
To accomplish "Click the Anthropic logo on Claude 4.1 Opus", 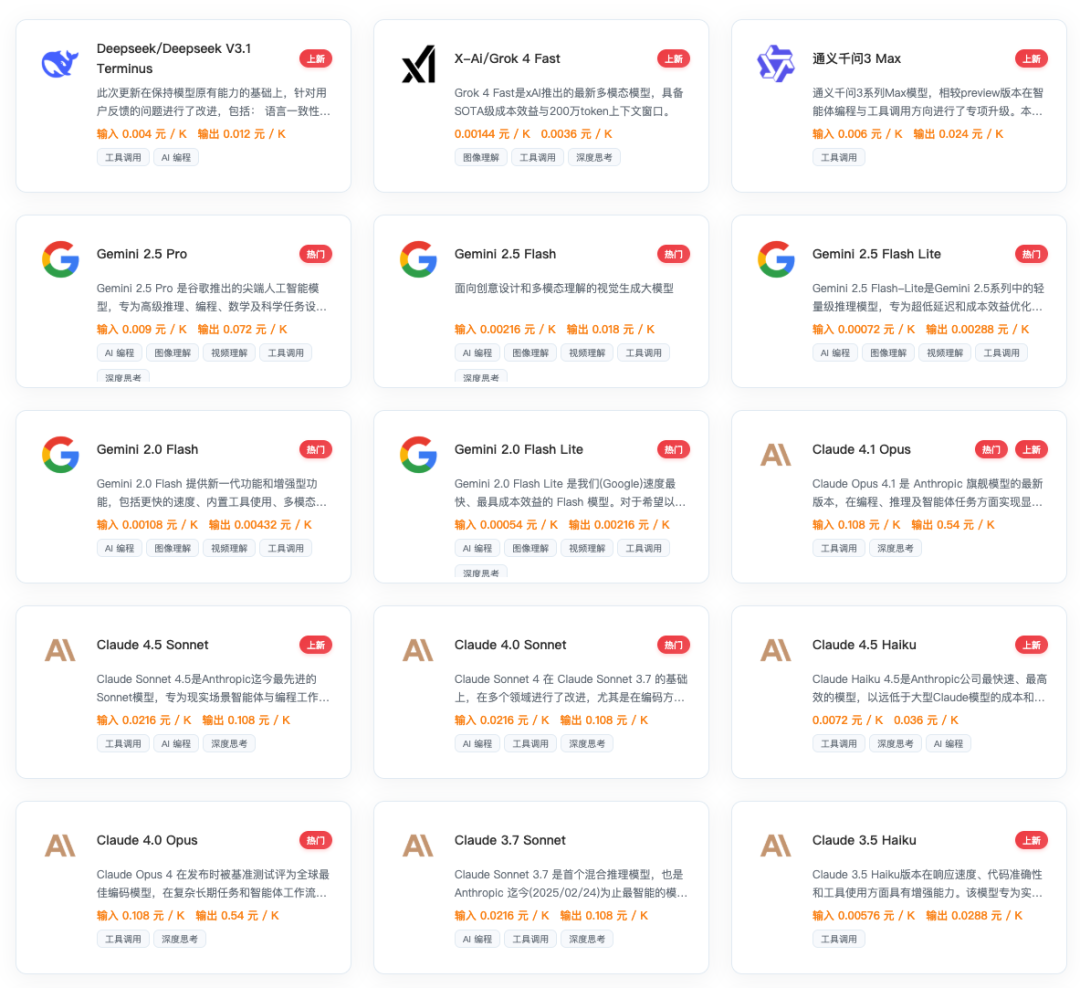I will tap(775, 455).
